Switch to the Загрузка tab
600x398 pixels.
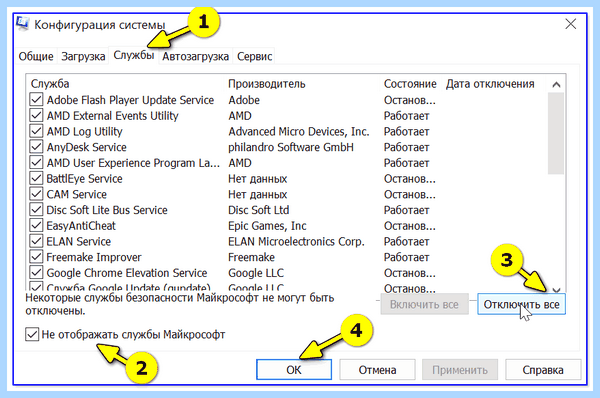click(x=83, y=56)
